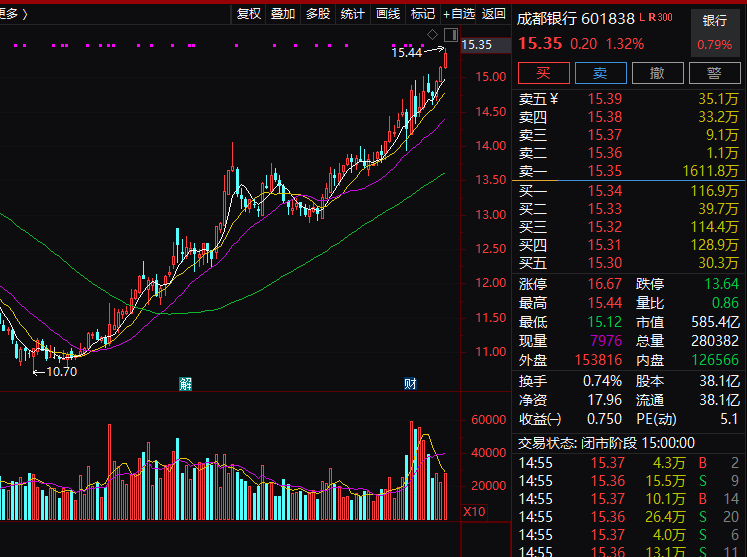Click the blue 卖 sell button
The image size is (747, 557).
[x=601, y=73]
